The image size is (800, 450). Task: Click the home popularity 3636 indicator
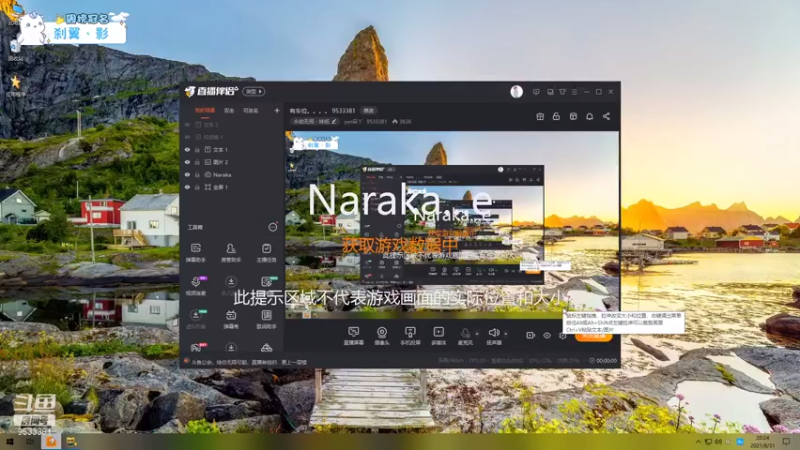(402, 121)
